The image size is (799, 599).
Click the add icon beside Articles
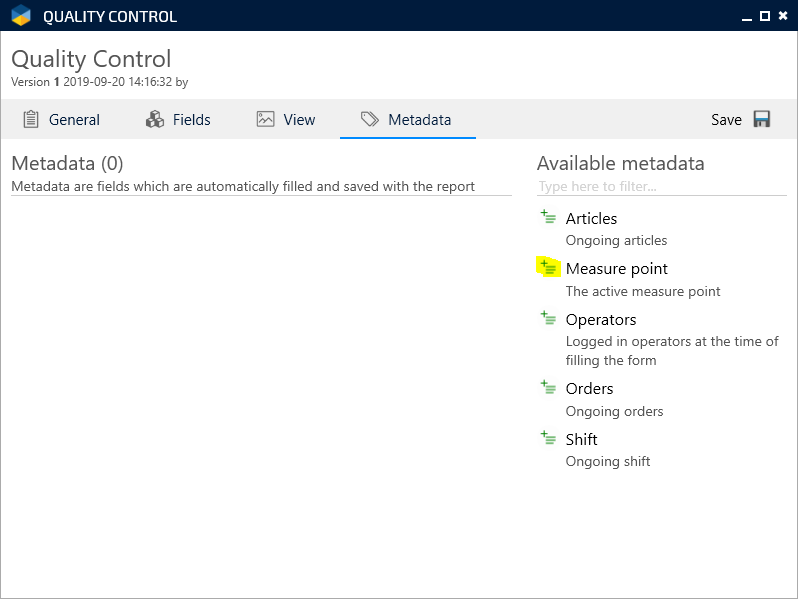(x=548, y=217)
